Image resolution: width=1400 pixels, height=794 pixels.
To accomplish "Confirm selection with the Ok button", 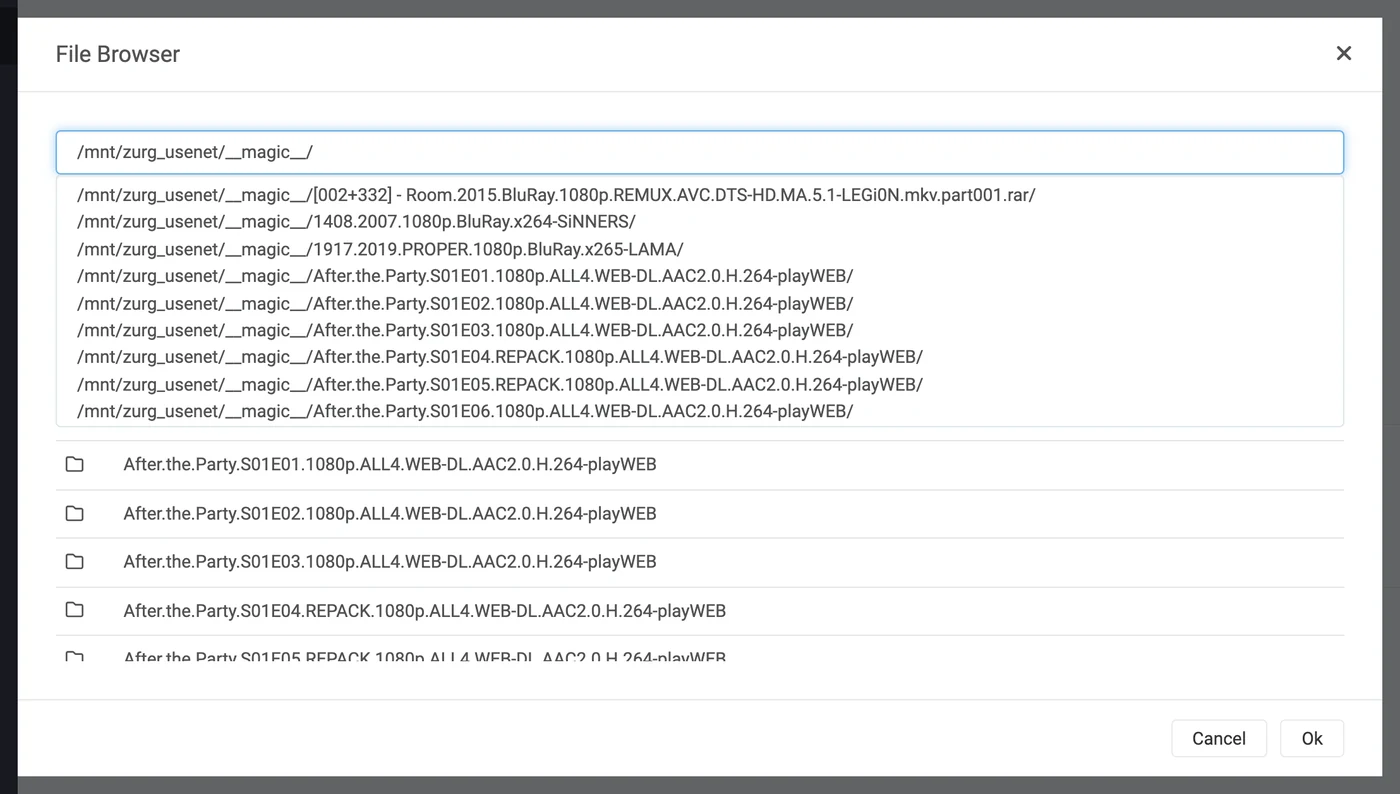I will [1312, 739].
